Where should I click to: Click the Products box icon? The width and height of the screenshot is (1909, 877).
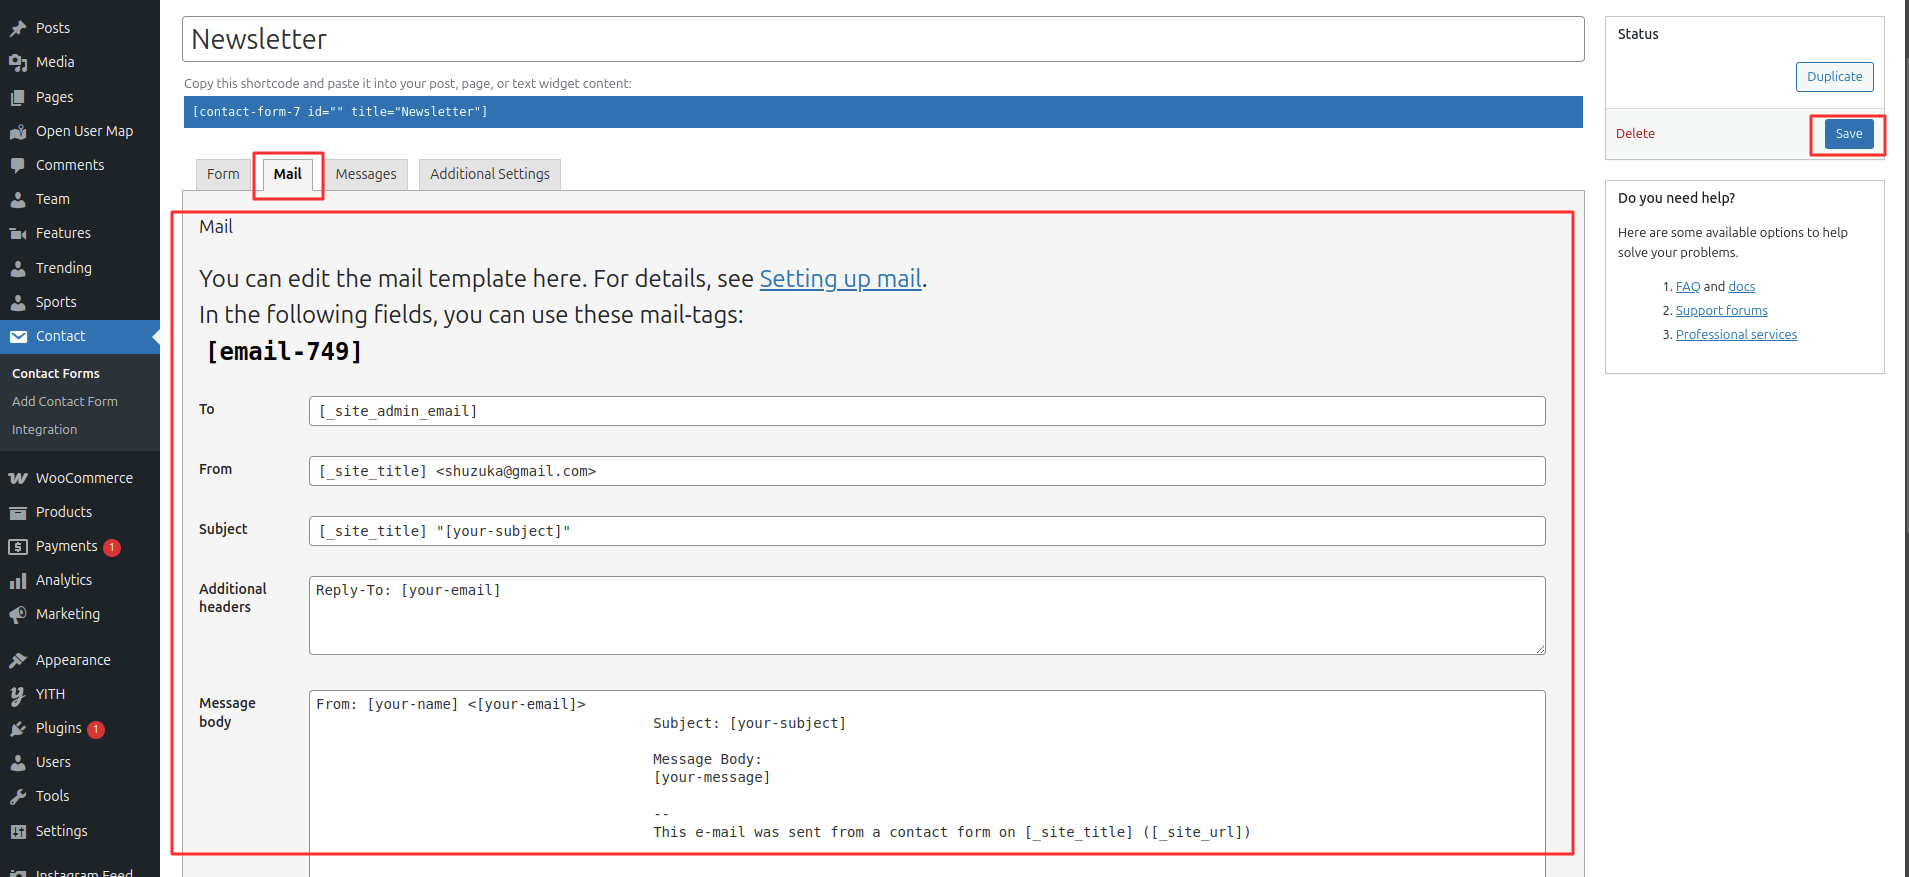point(18,512)
